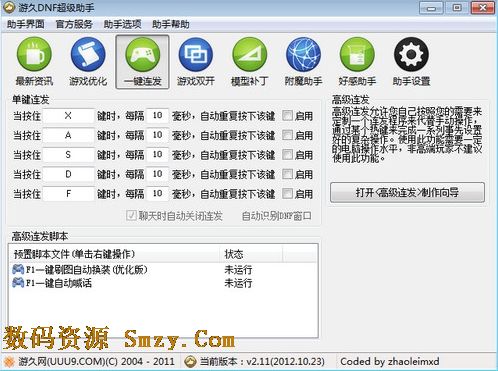Screen dimensions: 498x371
Task: Click the key field containing A
Action: [68, 135]
